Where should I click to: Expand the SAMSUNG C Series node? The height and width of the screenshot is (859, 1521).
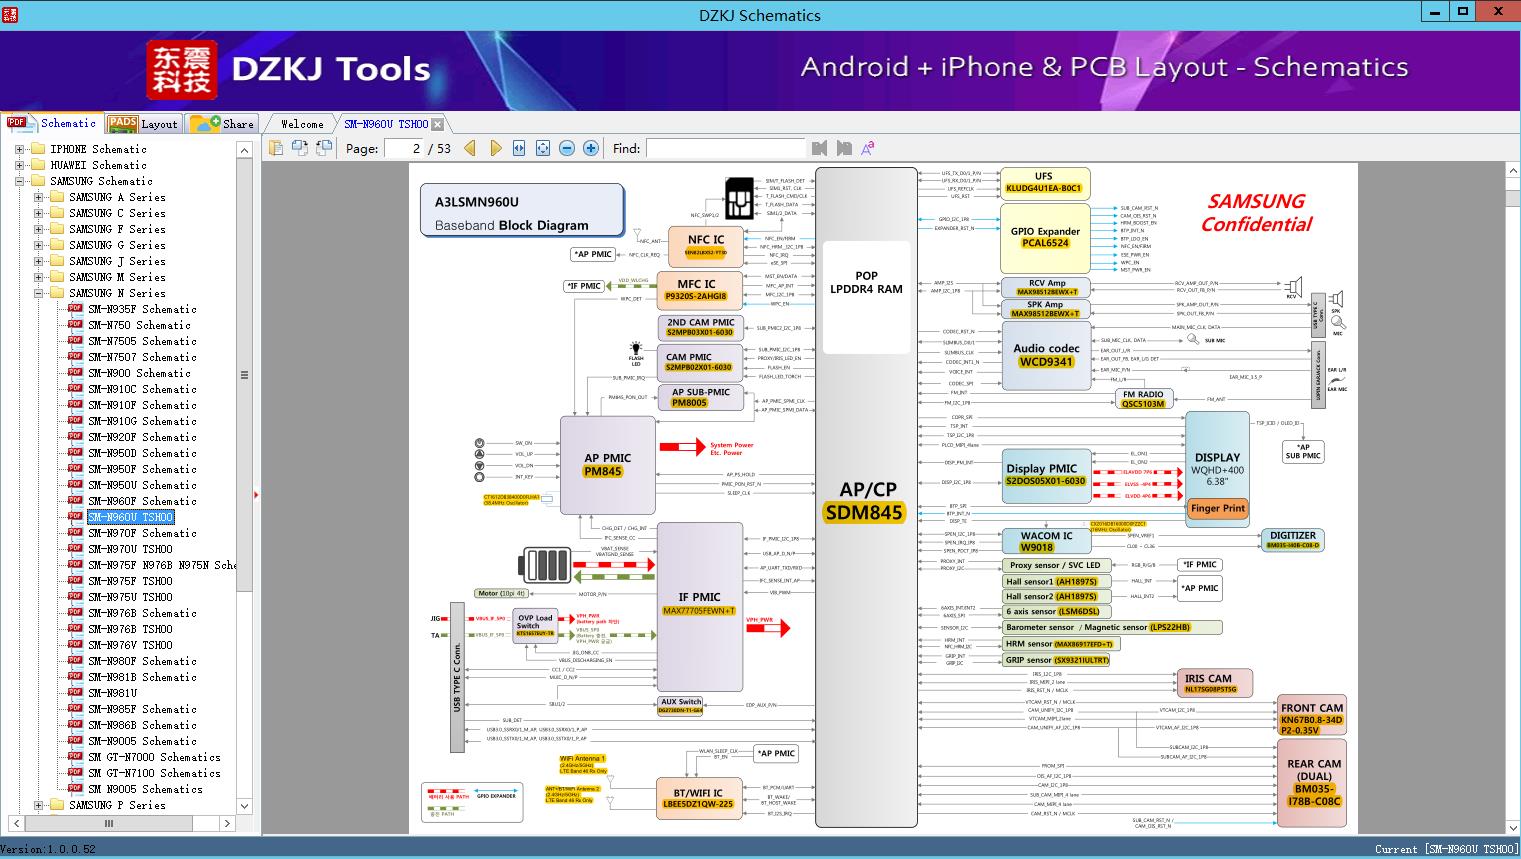pyautogui.click(x=38, y=213)
